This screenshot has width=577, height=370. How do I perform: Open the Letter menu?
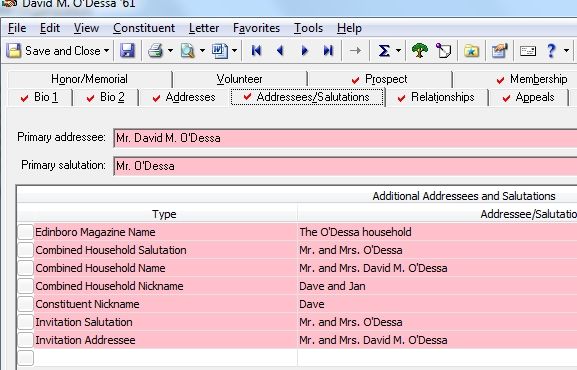click(x=204, y=28)
